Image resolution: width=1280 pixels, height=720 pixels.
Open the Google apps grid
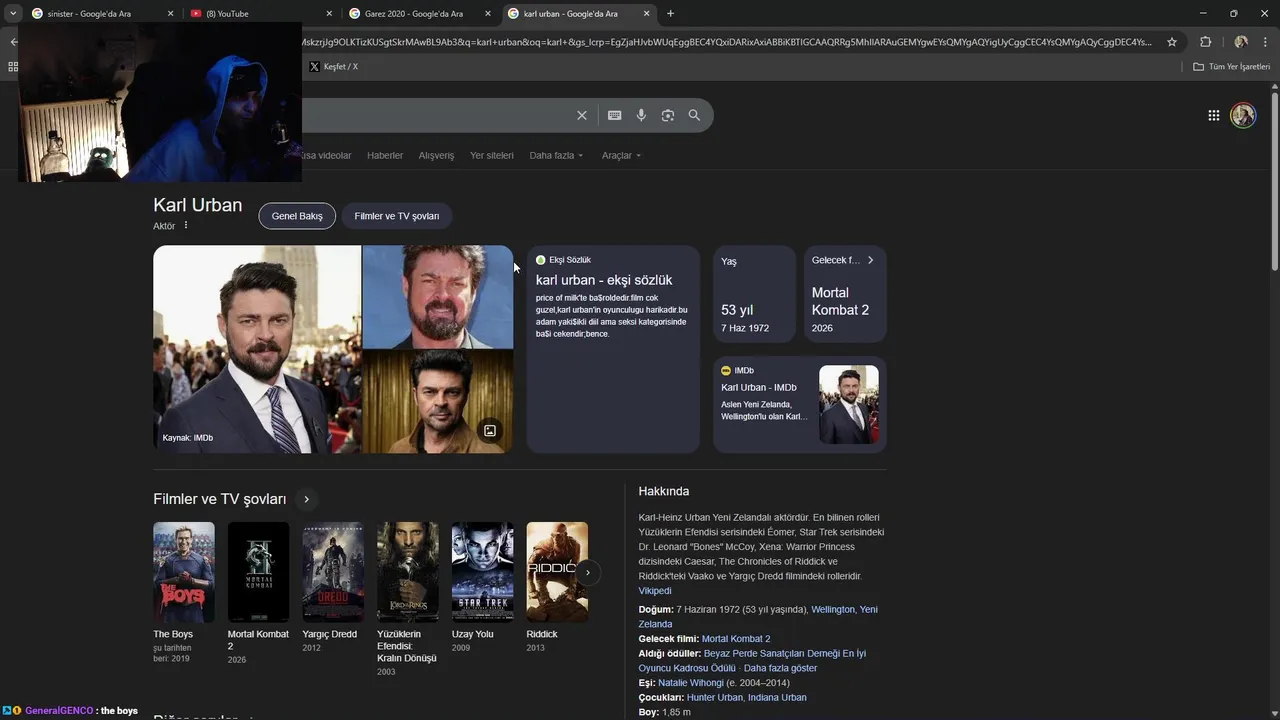[x=1213, y=115]
